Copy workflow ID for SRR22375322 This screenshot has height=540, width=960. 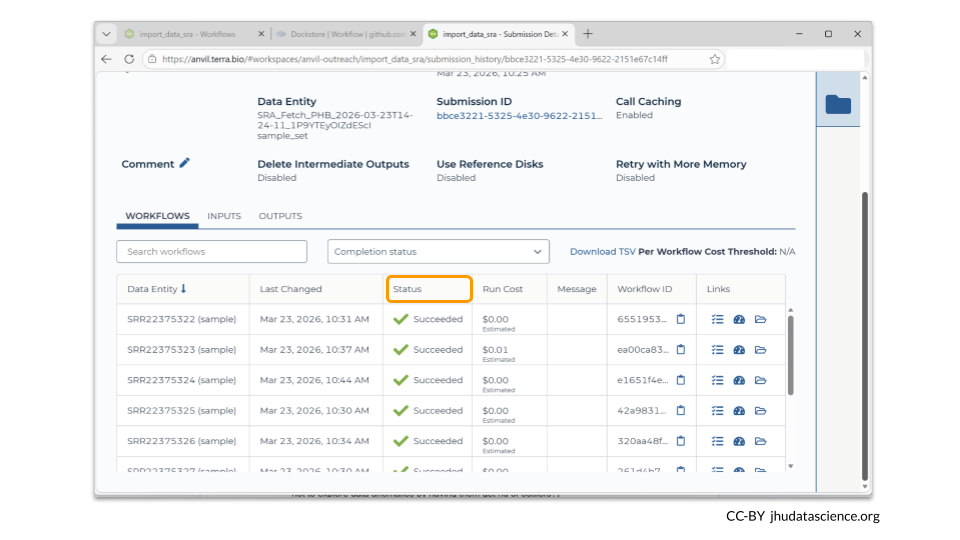681,320
